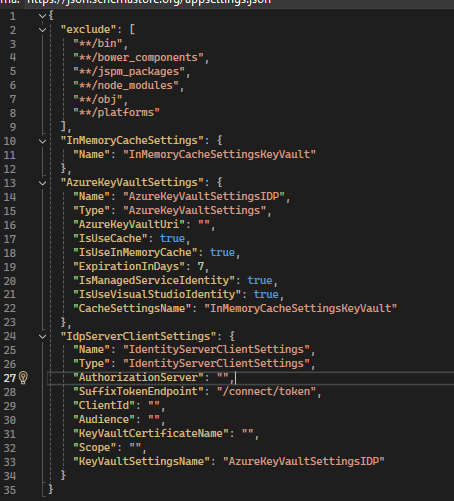Collapse the "exclude" array fold arrow
Viewport: 454px width, 501px height.
(x=42, y=30)
